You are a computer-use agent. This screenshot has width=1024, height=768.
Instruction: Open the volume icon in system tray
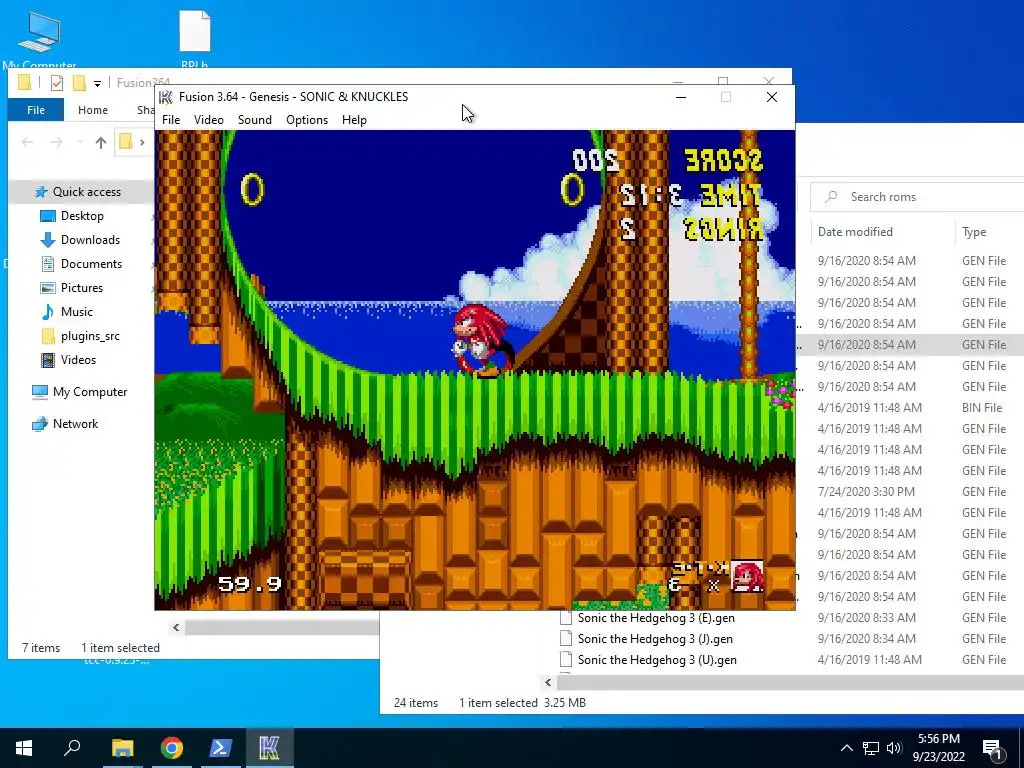point(894,748)
